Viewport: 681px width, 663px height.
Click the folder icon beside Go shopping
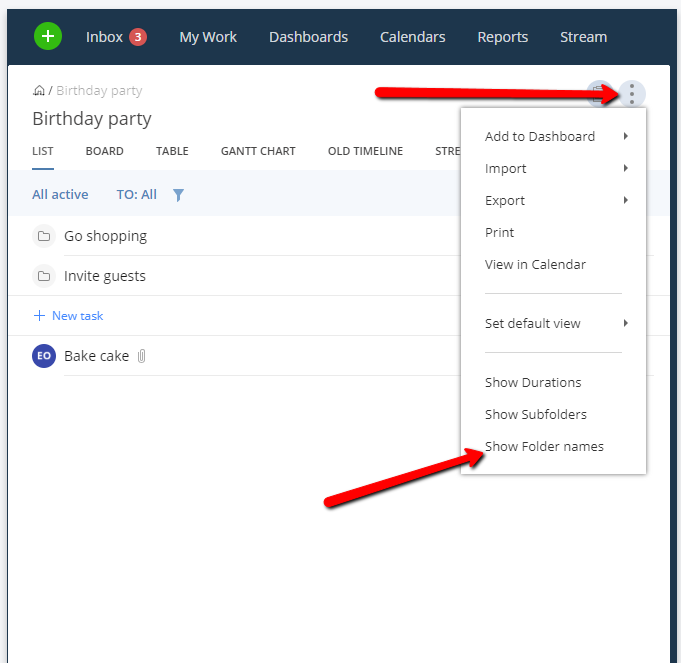tap(43, 237)
